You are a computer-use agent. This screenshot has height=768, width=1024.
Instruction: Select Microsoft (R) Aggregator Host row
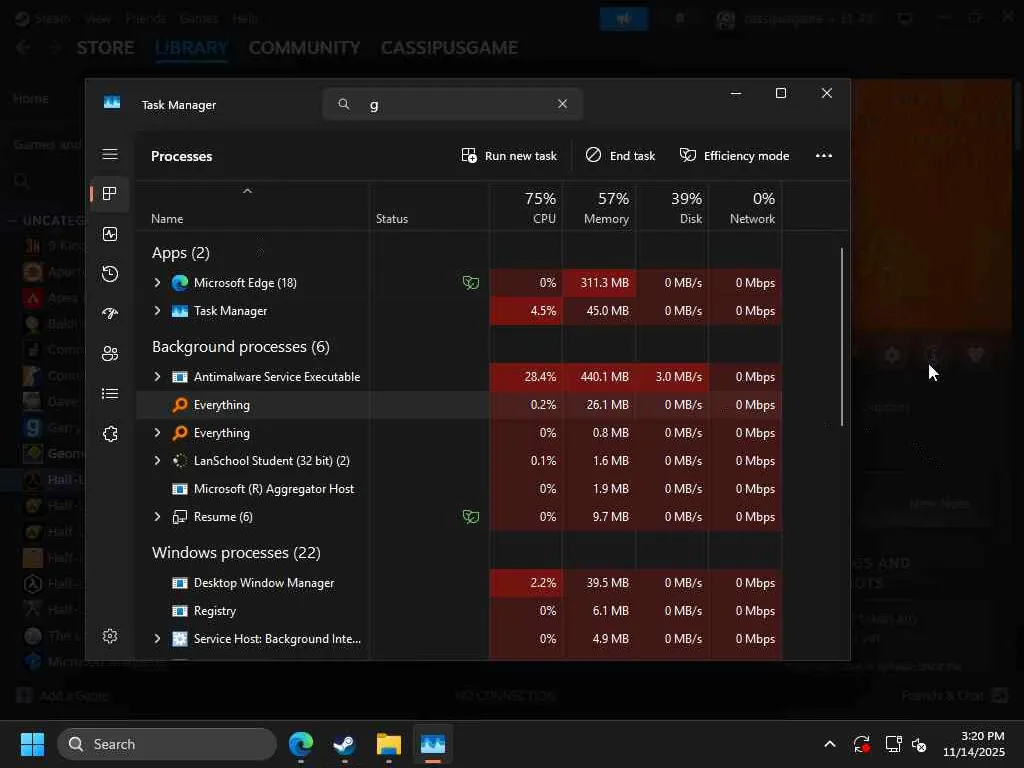(458, 489)
